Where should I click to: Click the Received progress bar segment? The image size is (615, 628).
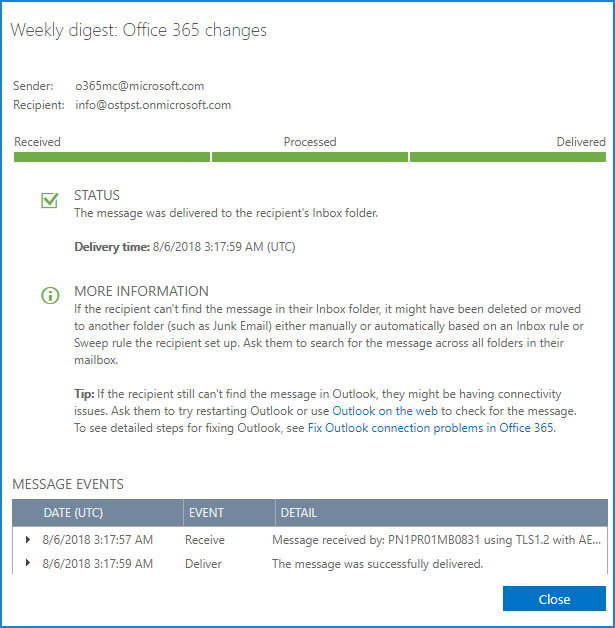click(x=112, y=157)
